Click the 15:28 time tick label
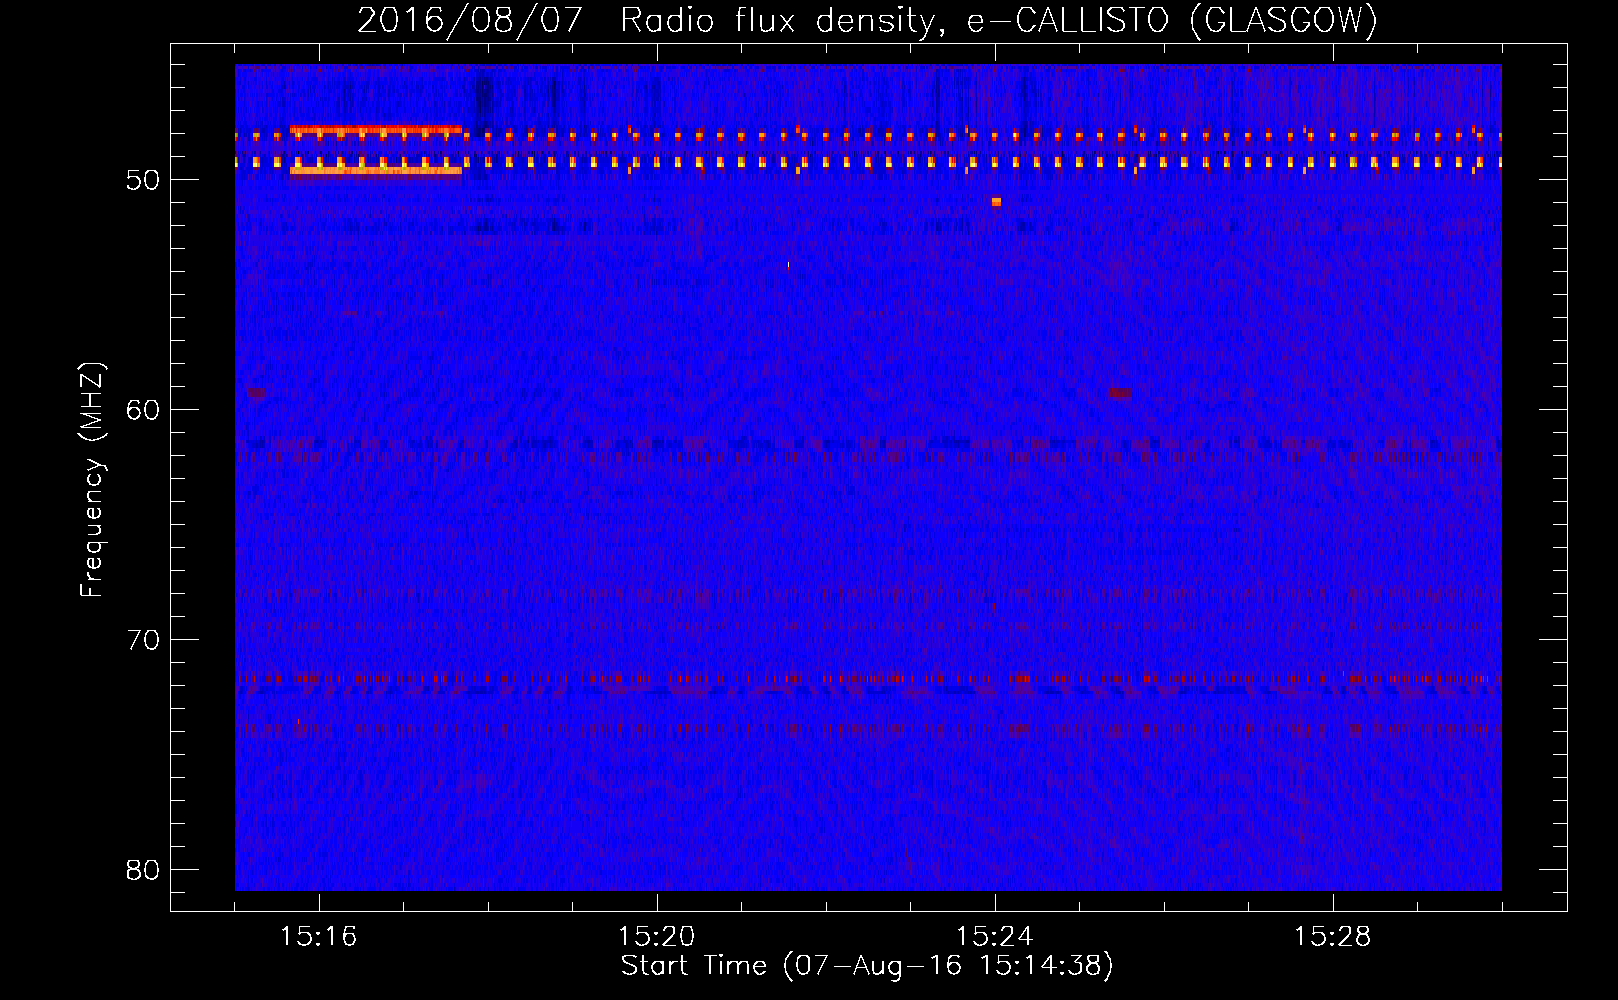Screen dimensions: 1618x1000 click(x=1333, y=937)
